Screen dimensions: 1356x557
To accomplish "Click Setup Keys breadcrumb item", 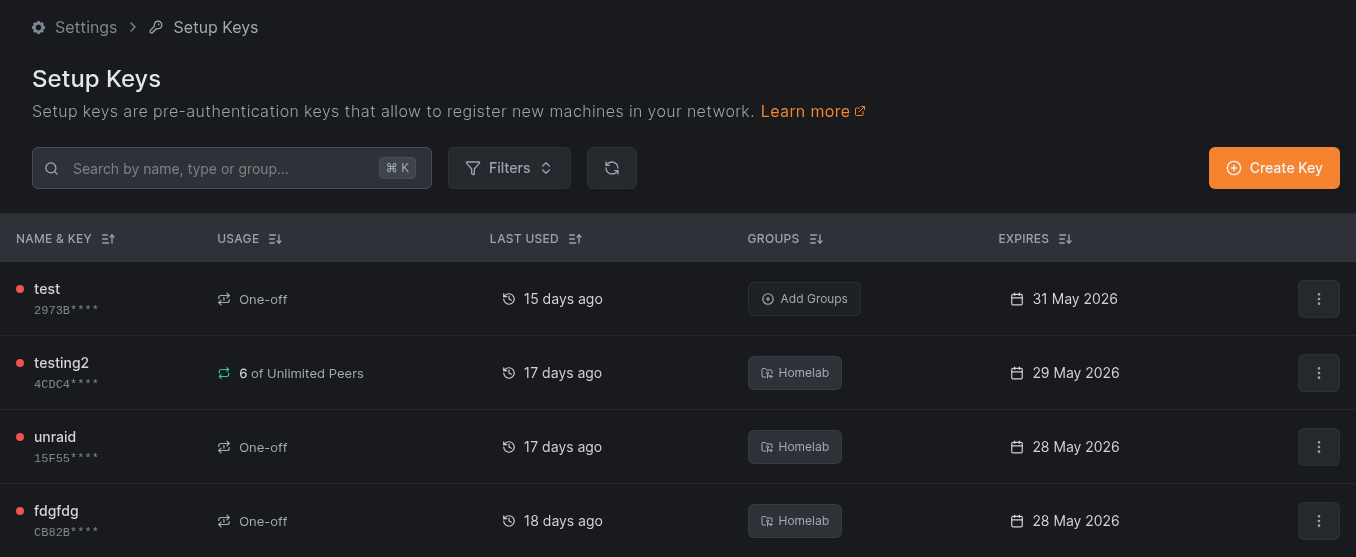I will pyautogui.click(x=204, y=27).
